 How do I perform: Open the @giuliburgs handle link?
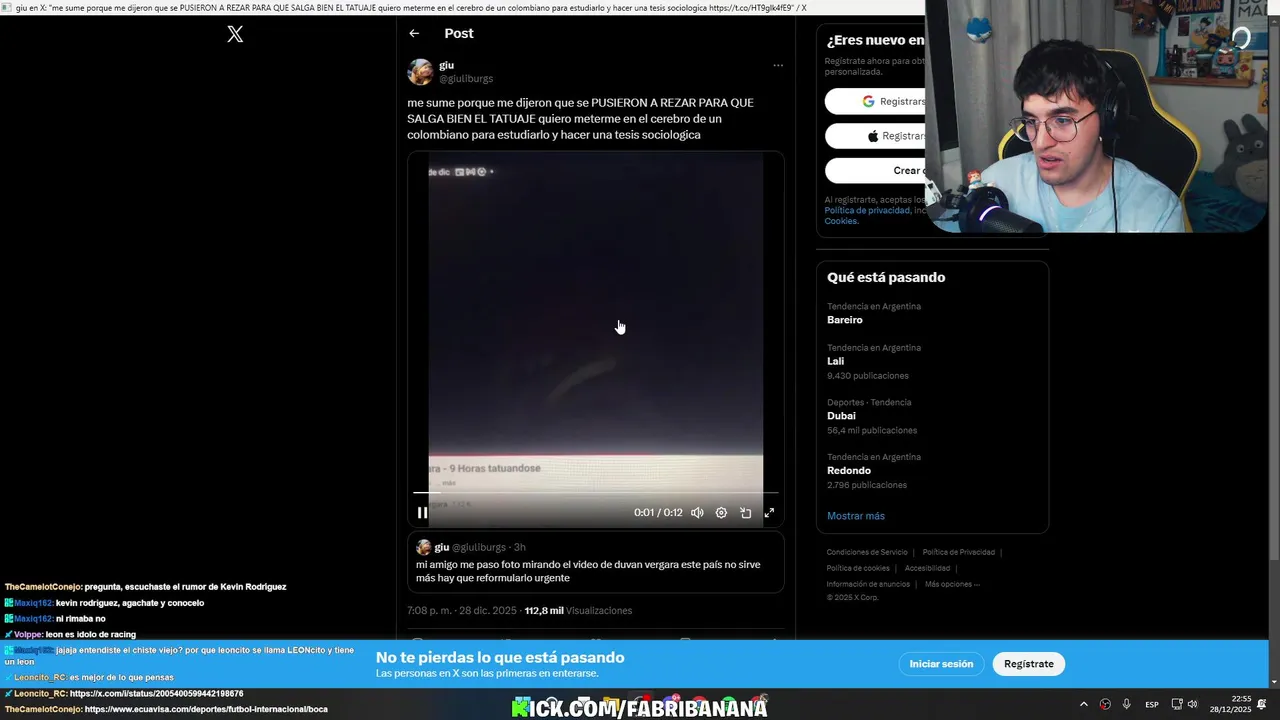pyautogui.click(x=466, y=79)
